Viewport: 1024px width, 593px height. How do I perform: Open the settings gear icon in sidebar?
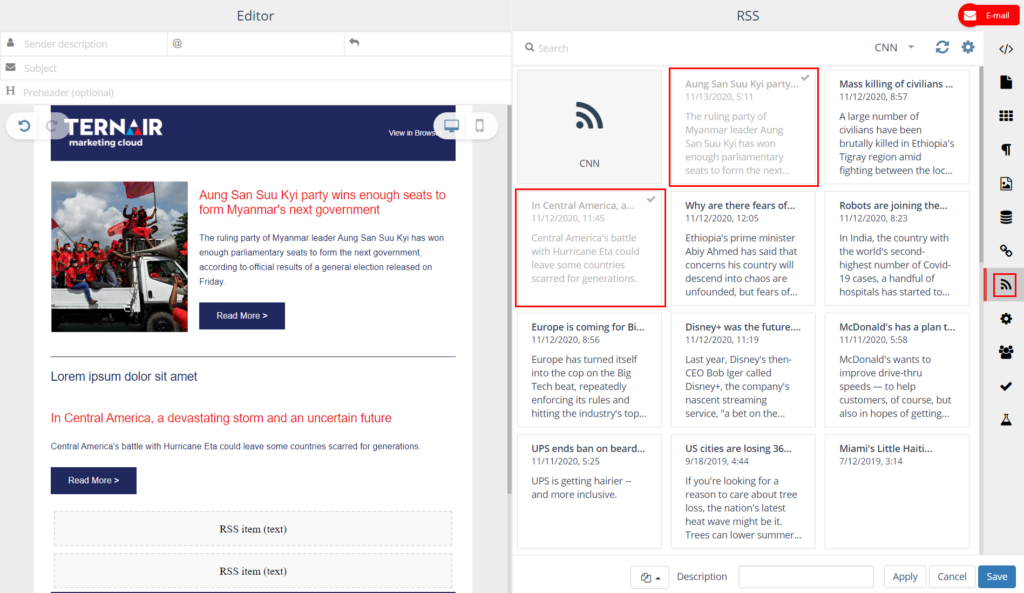[1006, 319]
